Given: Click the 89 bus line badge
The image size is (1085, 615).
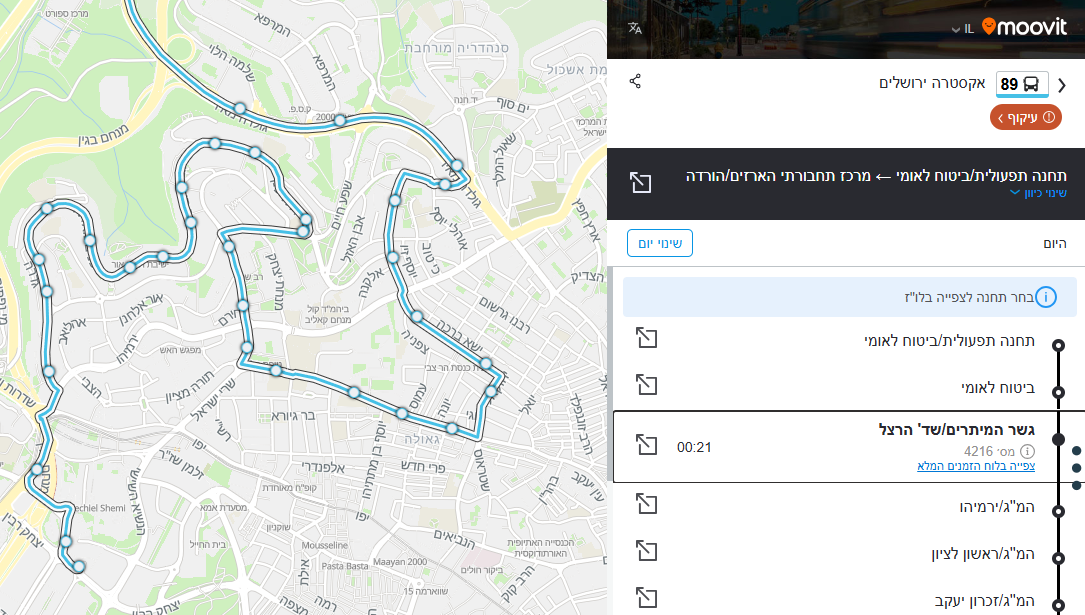Looking at the screenshot, I should 1021,84.
